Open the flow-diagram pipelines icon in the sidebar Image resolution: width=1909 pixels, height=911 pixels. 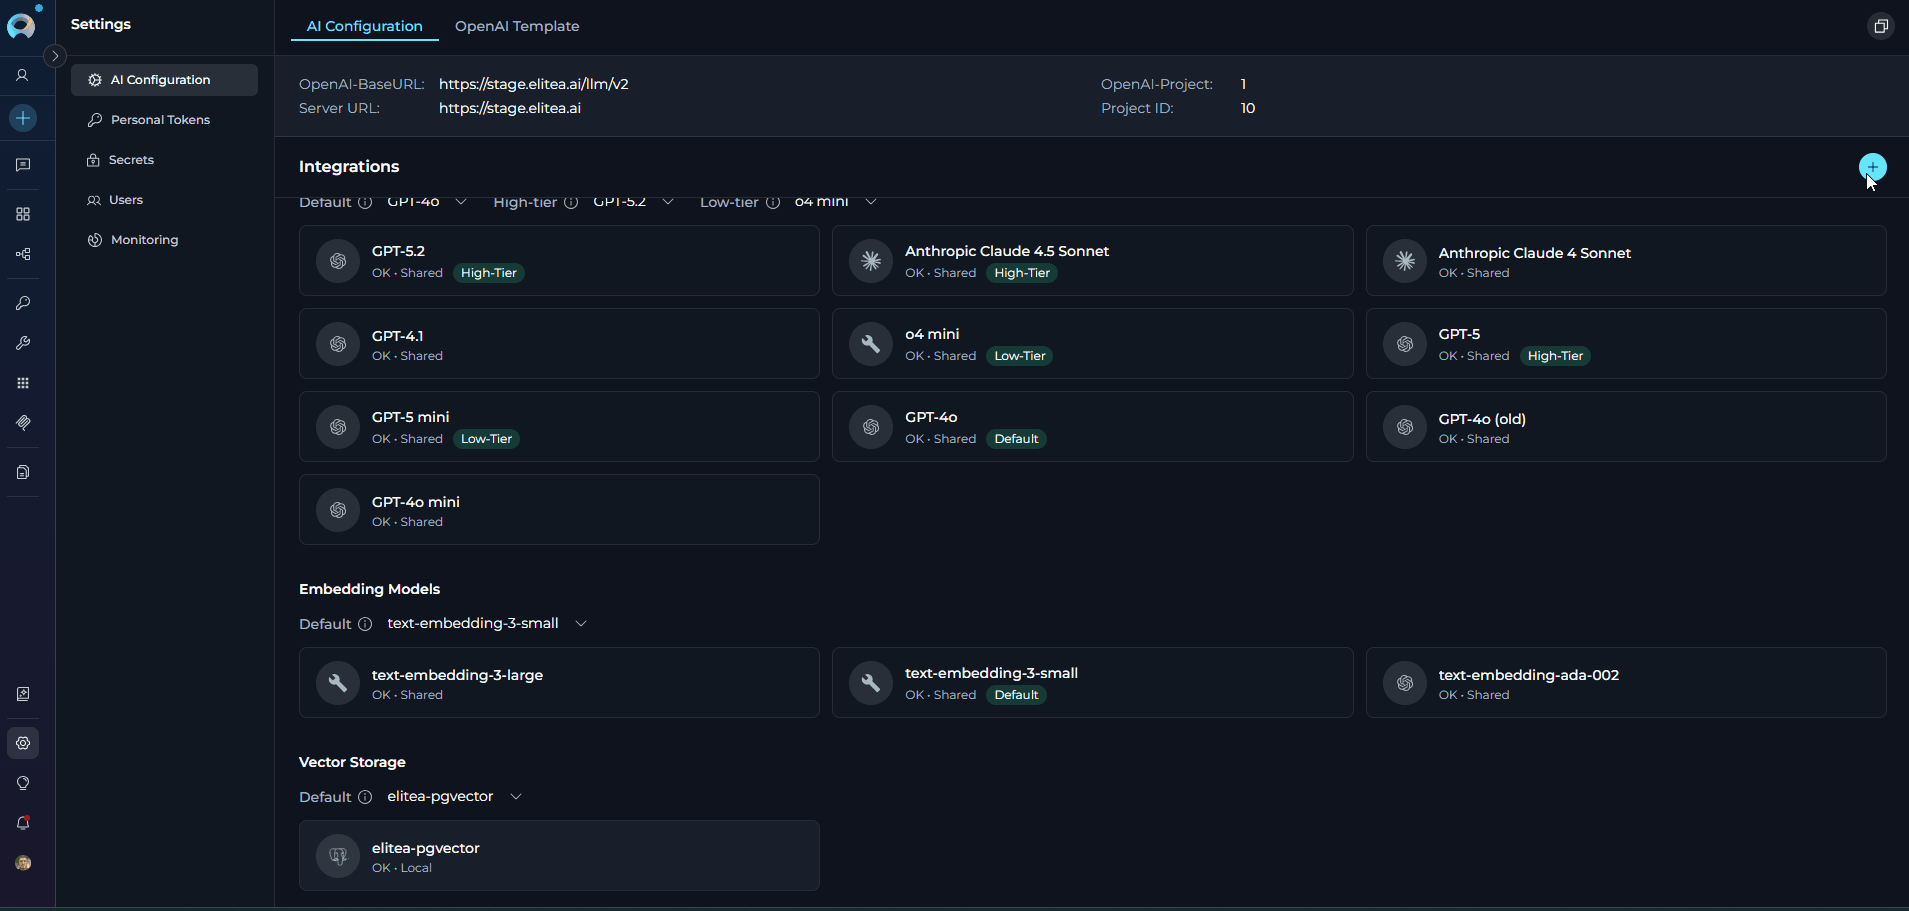23,254
